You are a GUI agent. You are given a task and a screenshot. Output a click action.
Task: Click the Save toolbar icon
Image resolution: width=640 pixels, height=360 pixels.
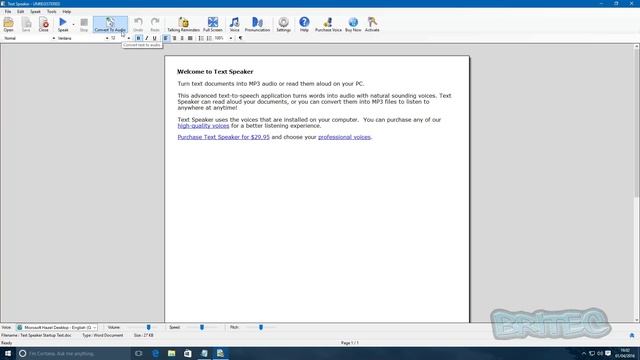tap(26, 24)
